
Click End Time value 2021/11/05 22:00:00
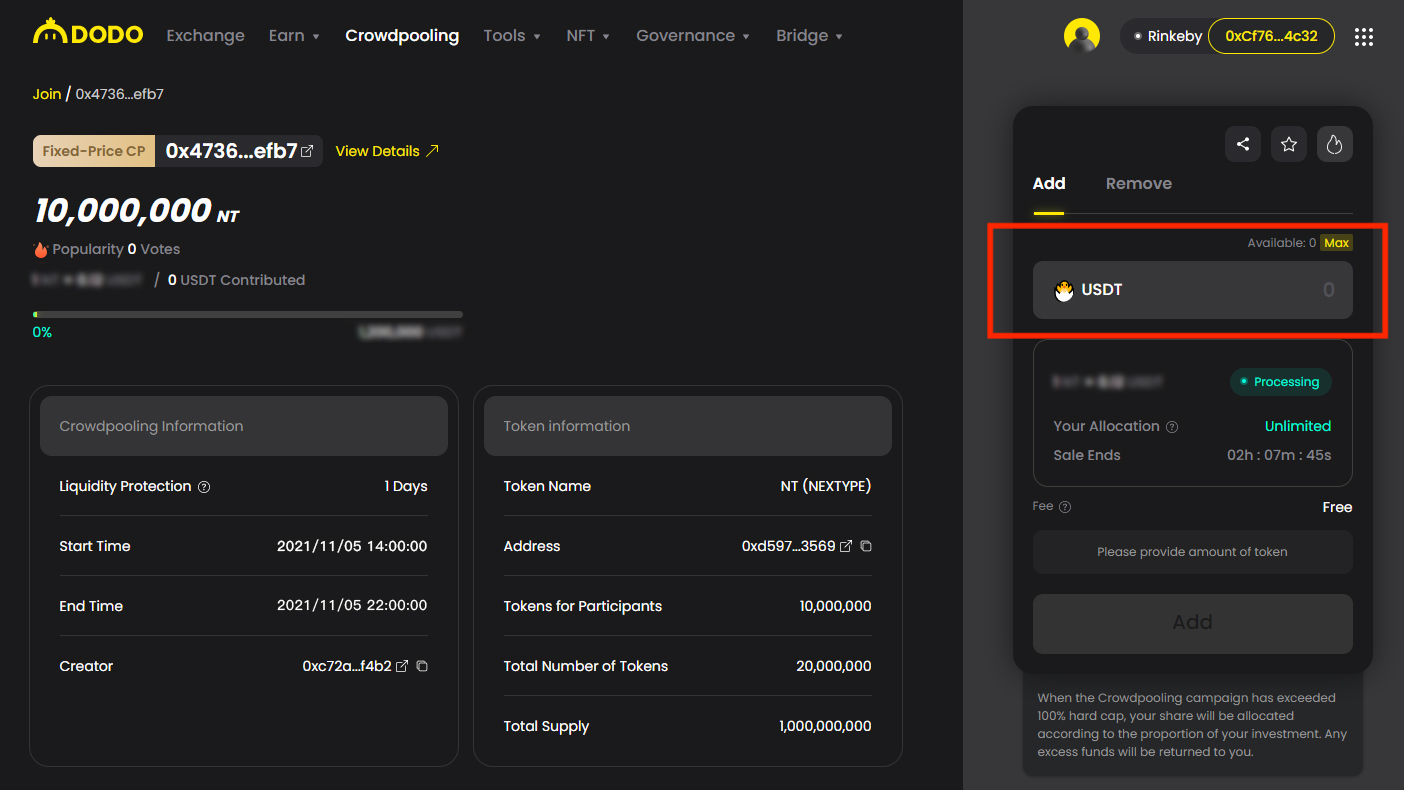point(352,606)
